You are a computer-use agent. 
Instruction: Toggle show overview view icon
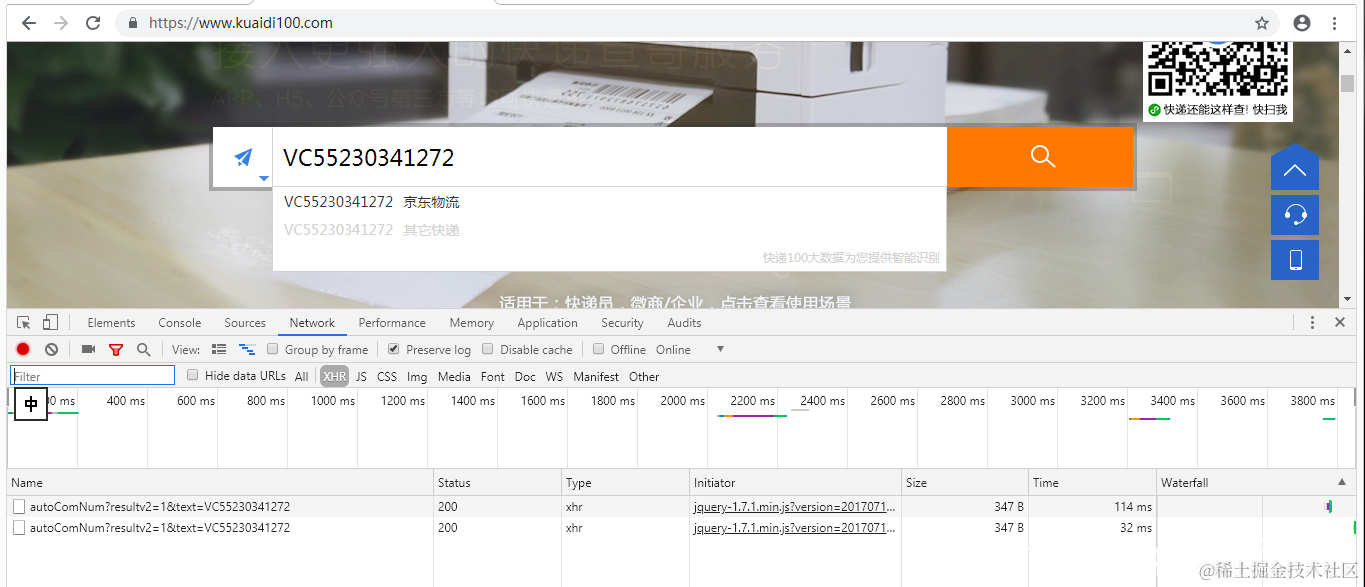click(247, 349)
